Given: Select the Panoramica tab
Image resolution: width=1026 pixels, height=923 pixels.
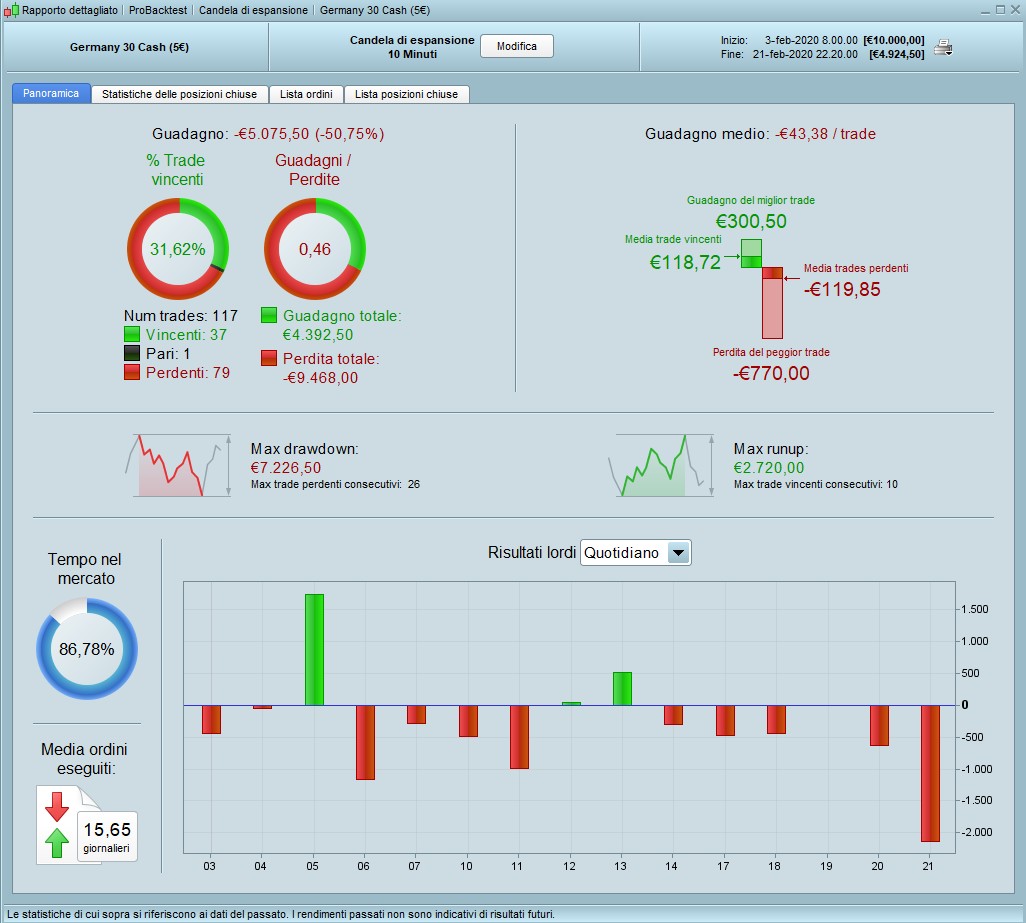Looking at the screenshot, I should [x=51, y=93].
